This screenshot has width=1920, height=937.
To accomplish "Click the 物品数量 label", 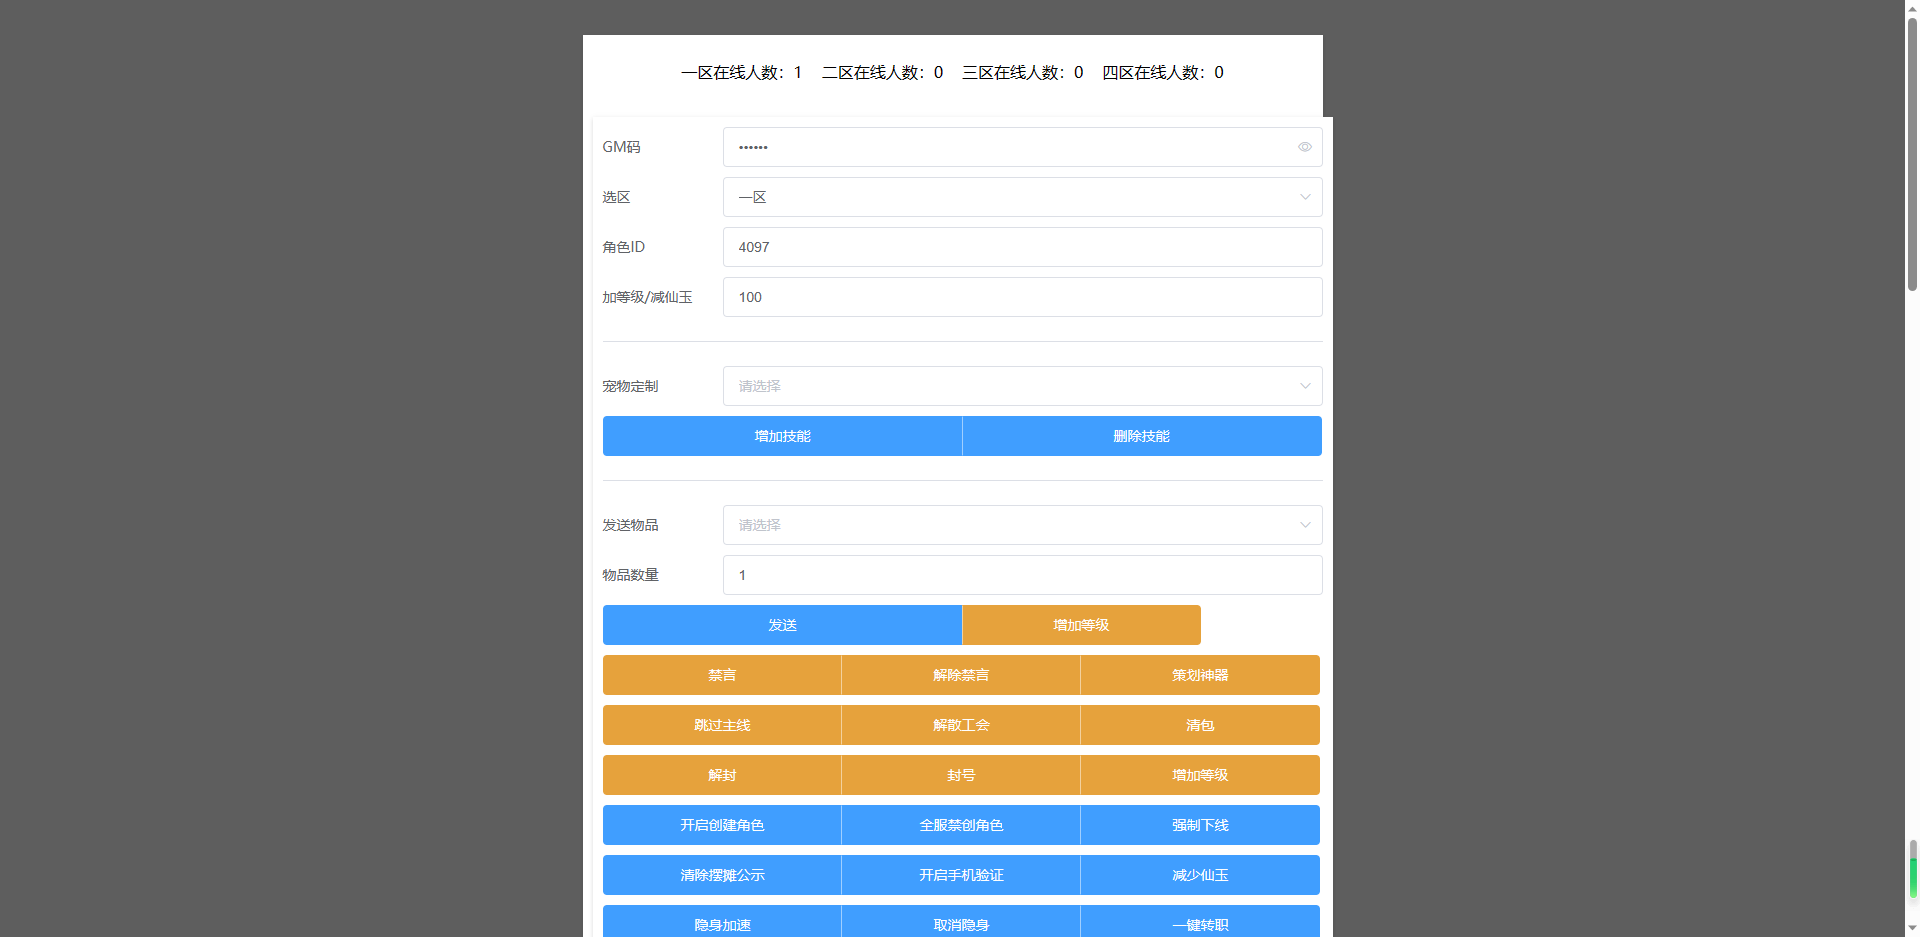I will pyautogui.click(x=630, y=575).
